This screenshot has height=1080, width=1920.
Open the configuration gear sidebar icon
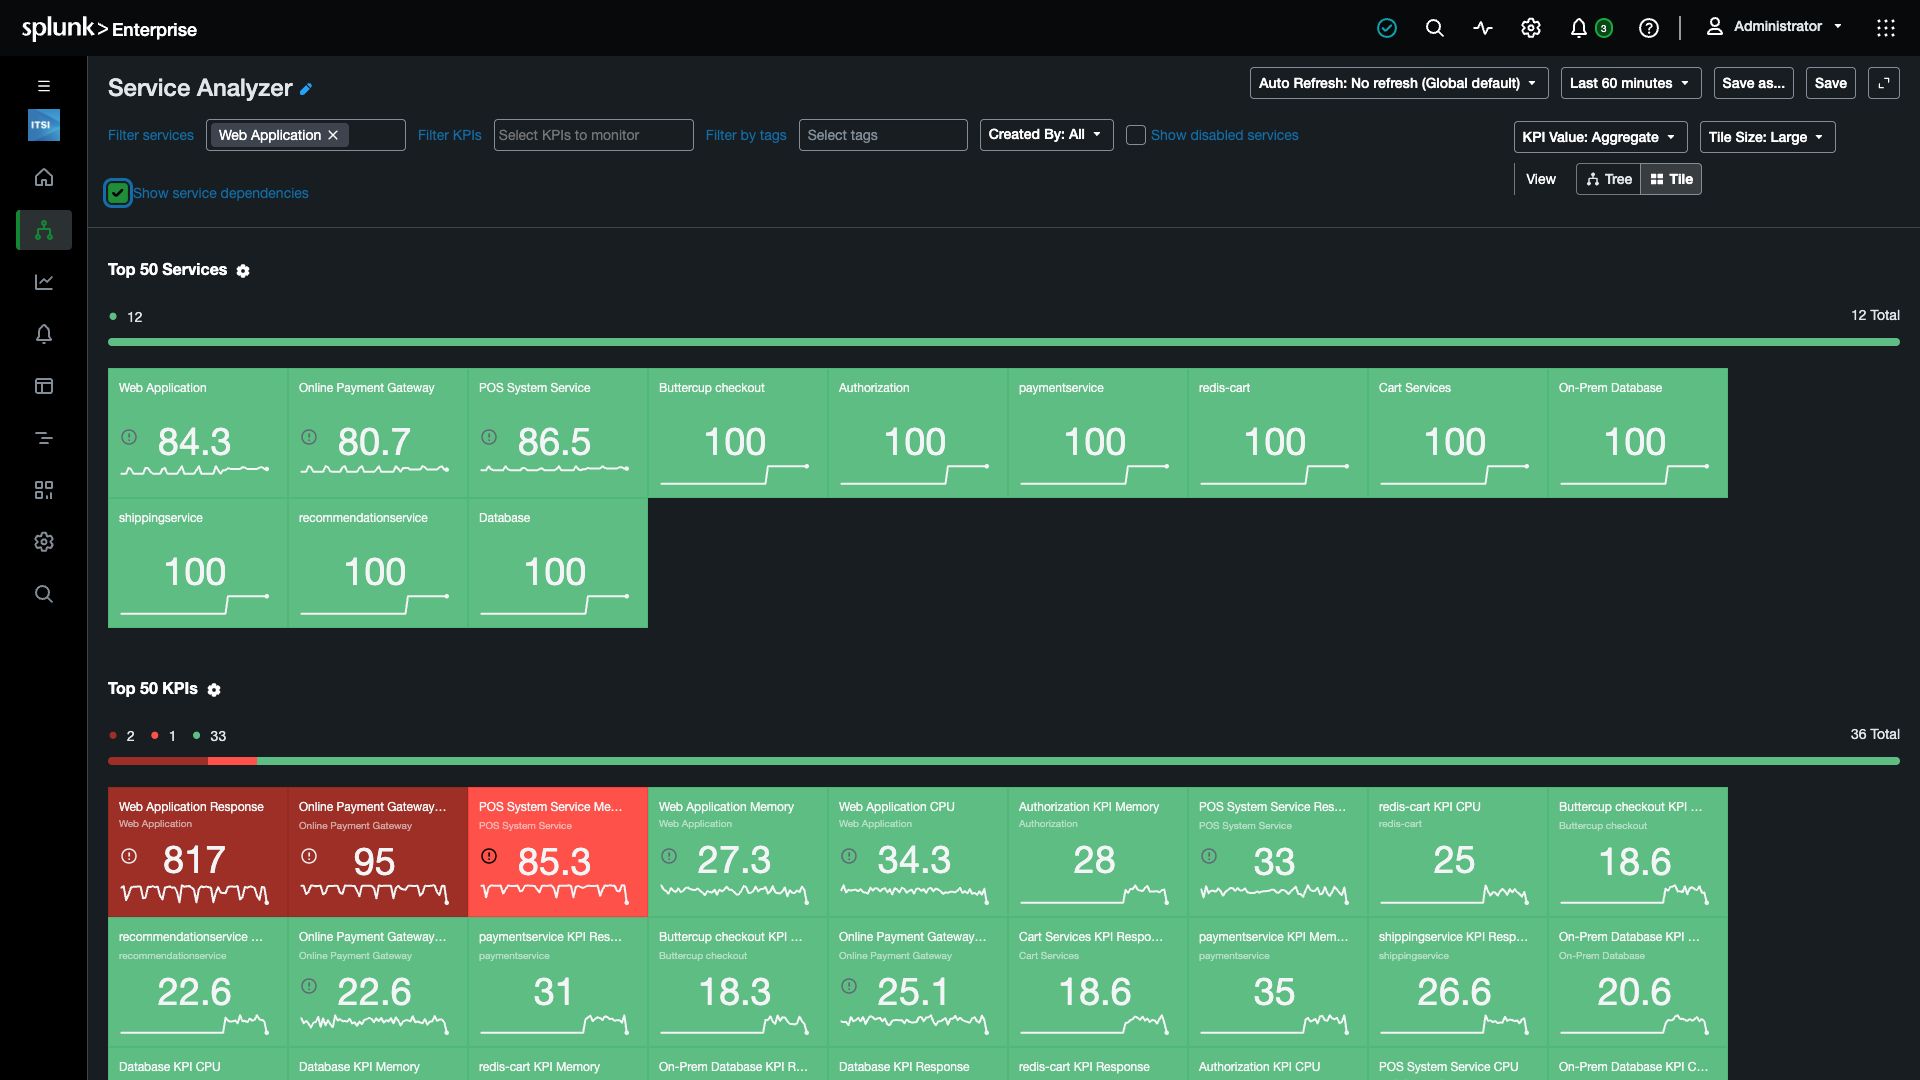[x=44, y=542]
